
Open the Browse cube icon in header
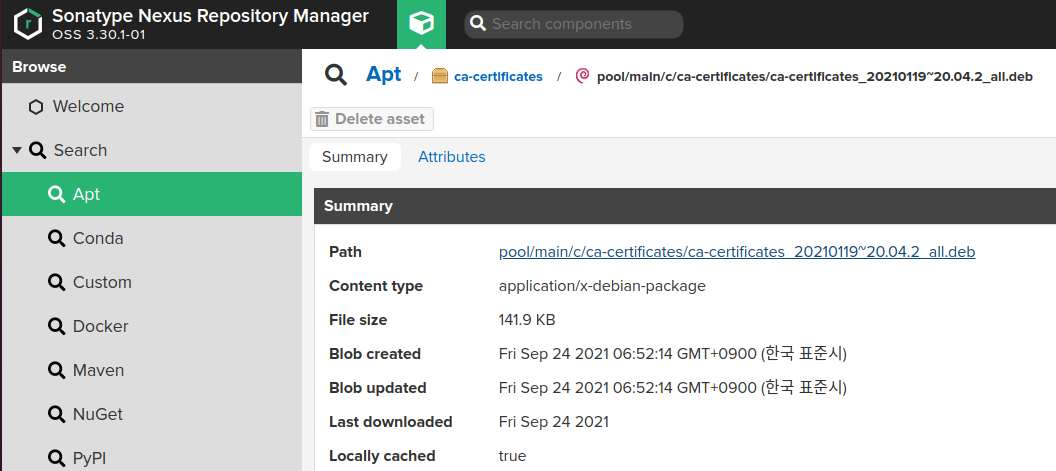(x=422, y=24)
